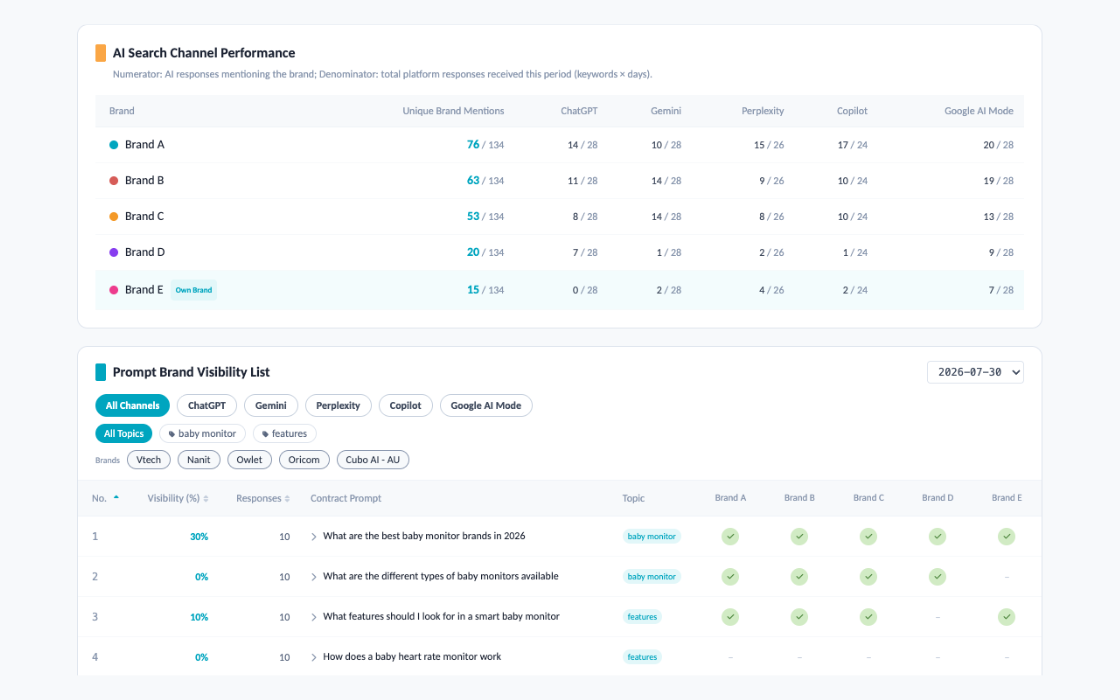Sort by the Responses column
Viewport: 1120px width, 700px height.
[263, 499]
